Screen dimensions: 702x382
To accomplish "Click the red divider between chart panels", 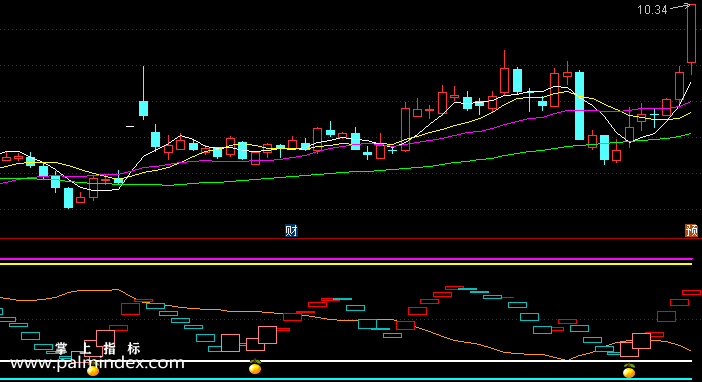I will 351,239.
